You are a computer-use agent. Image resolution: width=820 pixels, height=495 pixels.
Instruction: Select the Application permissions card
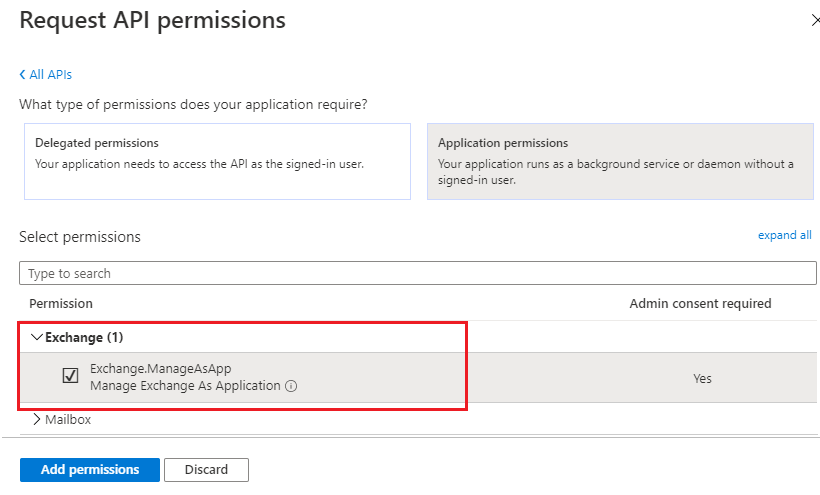[620, 161]
